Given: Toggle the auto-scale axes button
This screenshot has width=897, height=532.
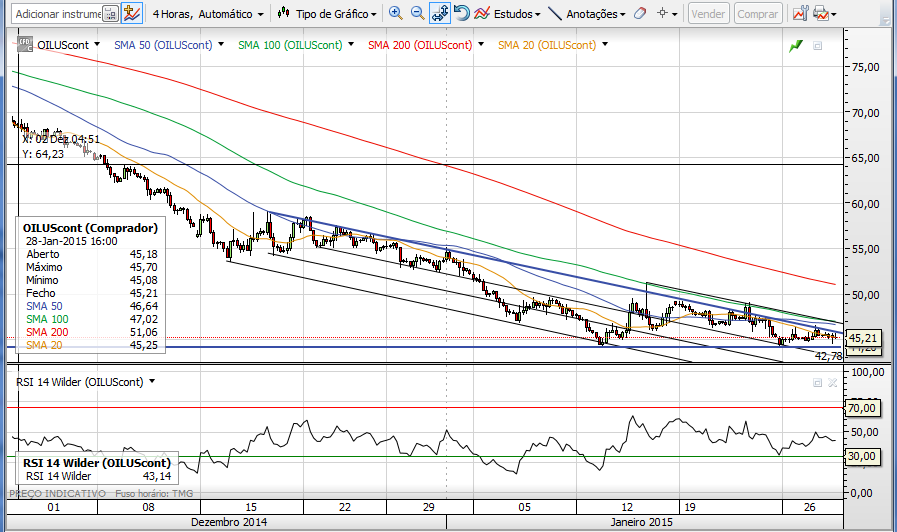Looking at the screenshot, I should (x=439, y=14).
